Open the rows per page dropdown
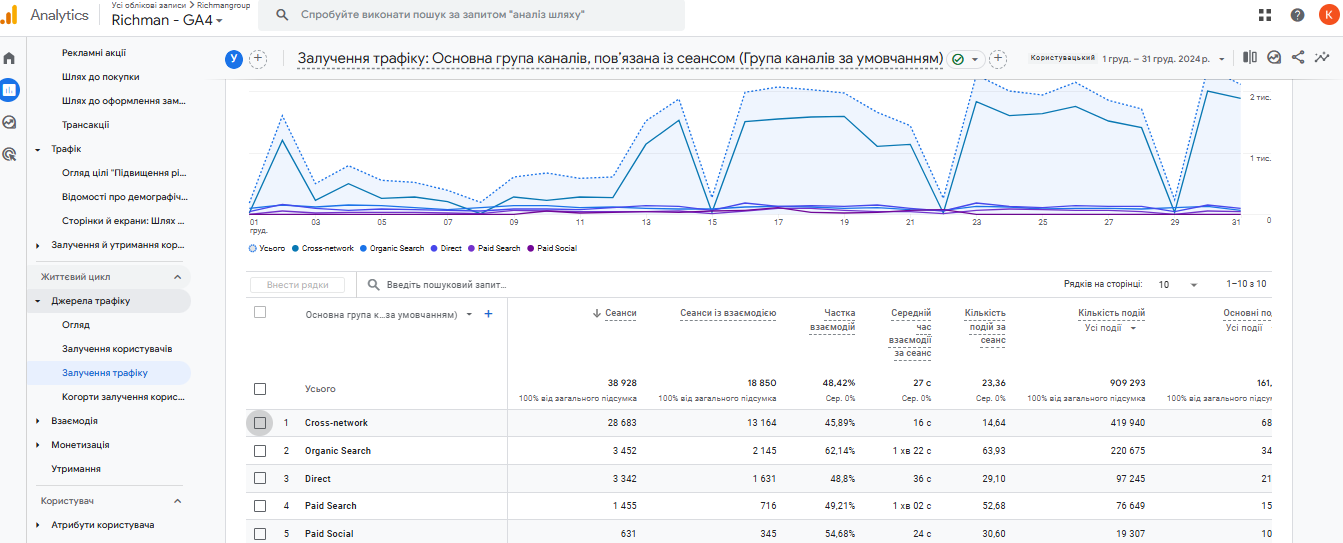This screenshot has width=1343, height=543. 1178,285
